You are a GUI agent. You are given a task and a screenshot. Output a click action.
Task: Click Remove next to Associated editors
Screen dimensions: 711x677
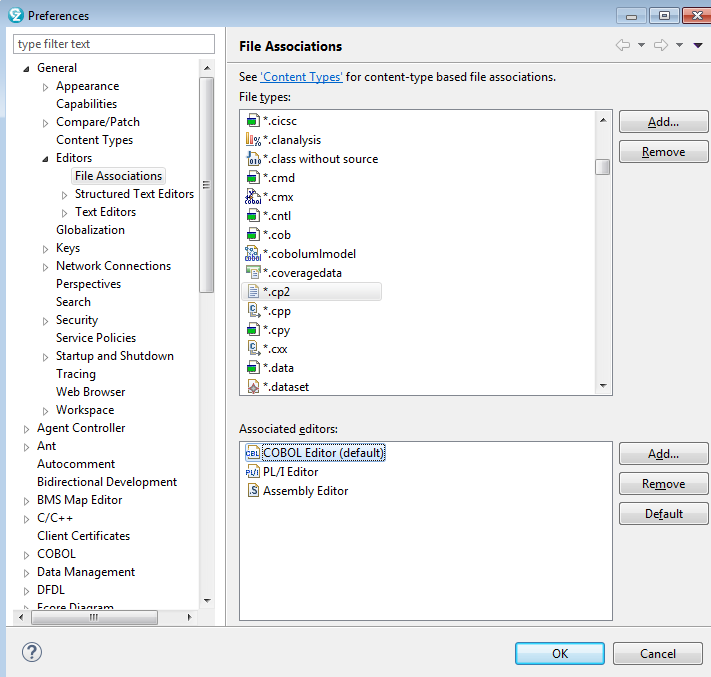pos(663,484)
